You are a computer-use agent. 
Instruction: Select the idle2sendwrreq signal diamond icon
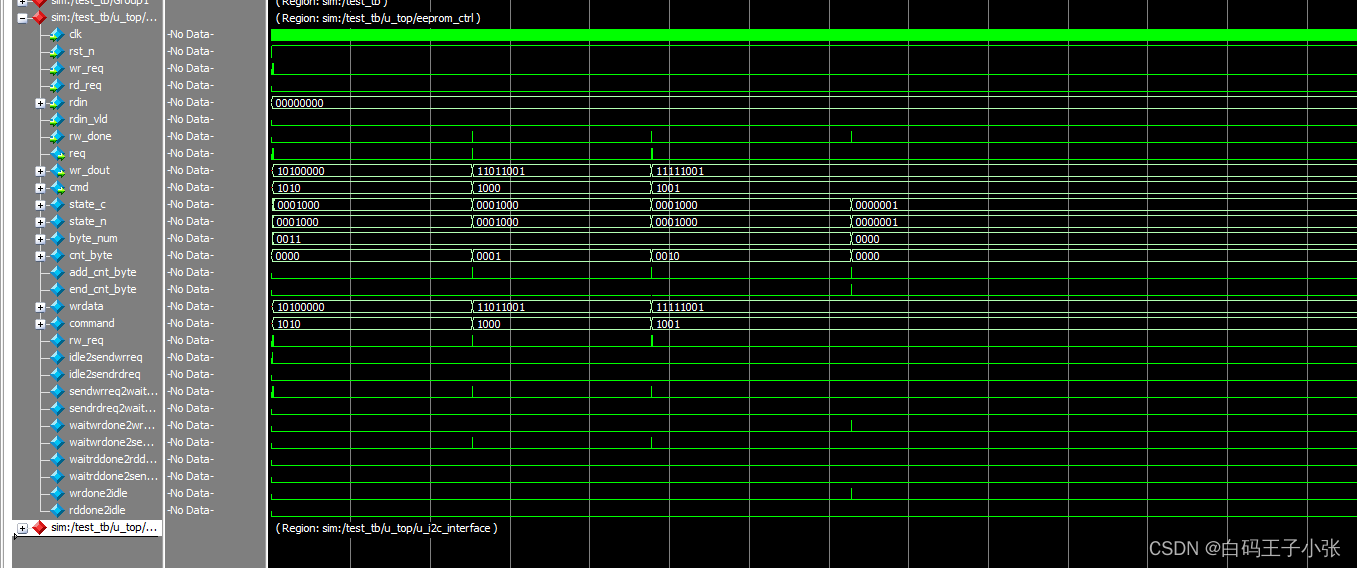point(57,357)
